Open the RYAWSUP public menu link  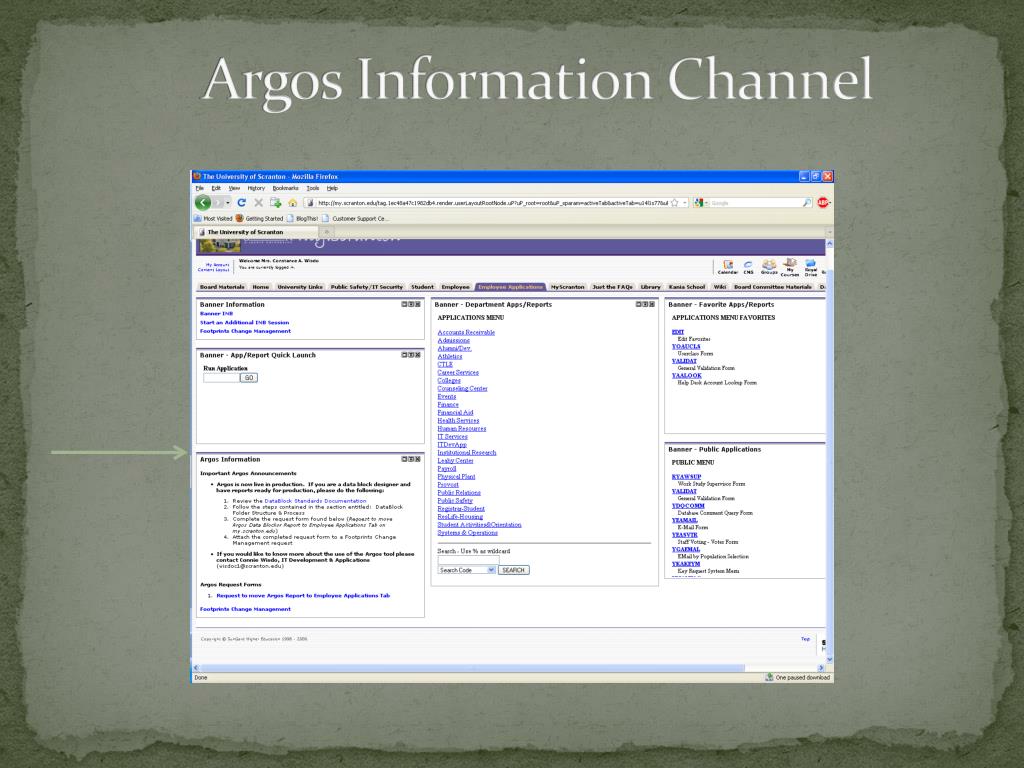click(x=686, y=477)
